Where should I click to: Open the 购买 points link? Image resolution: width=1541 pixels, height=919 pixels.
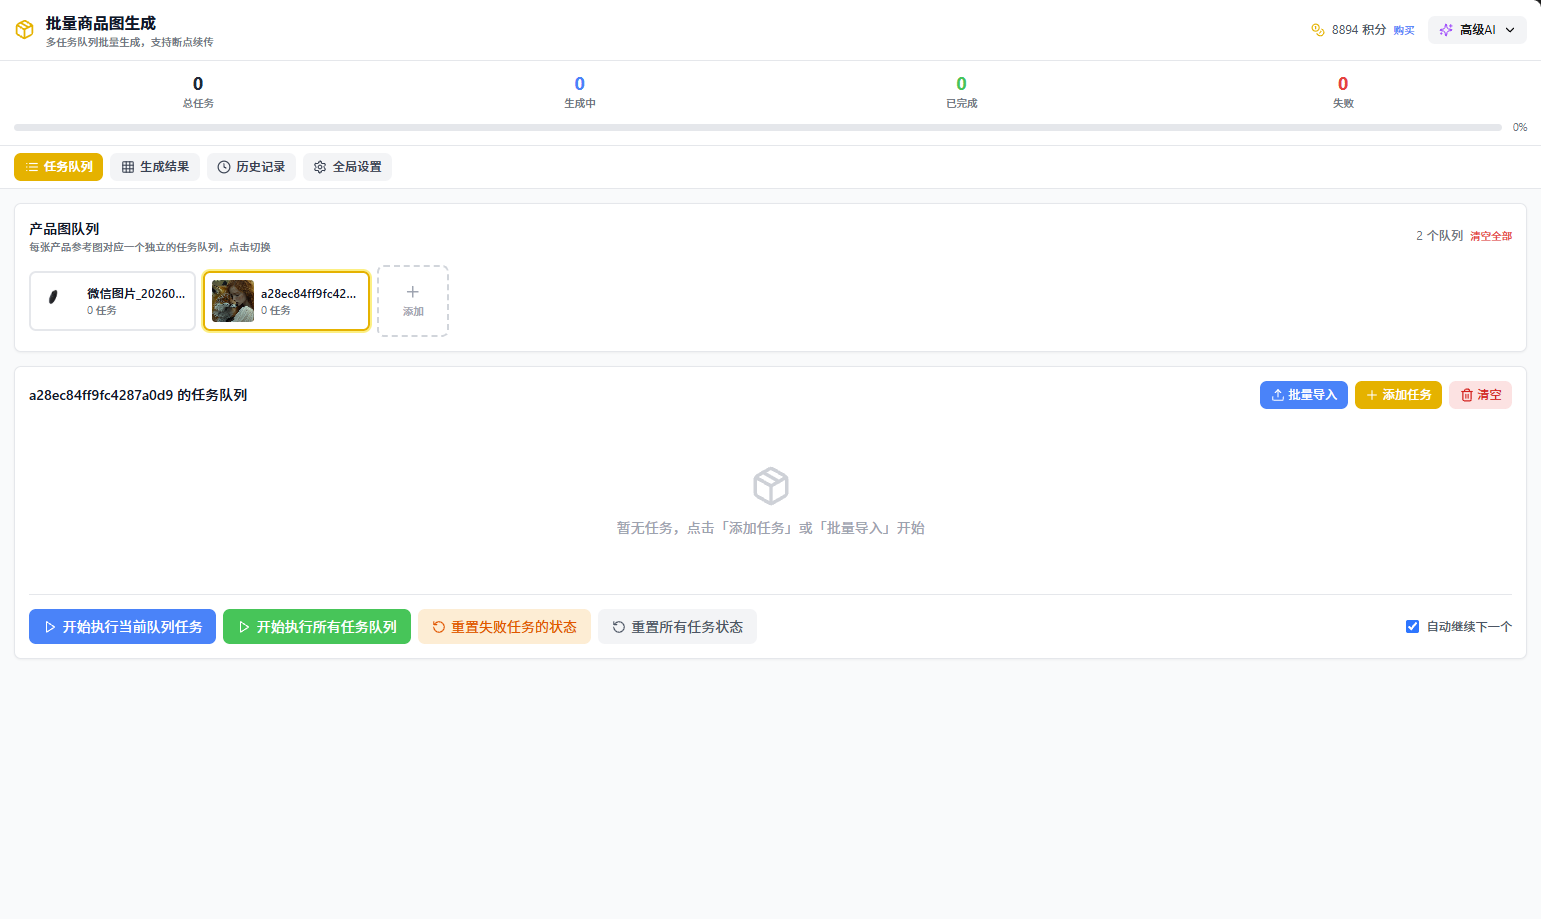tap(1404, 31)
